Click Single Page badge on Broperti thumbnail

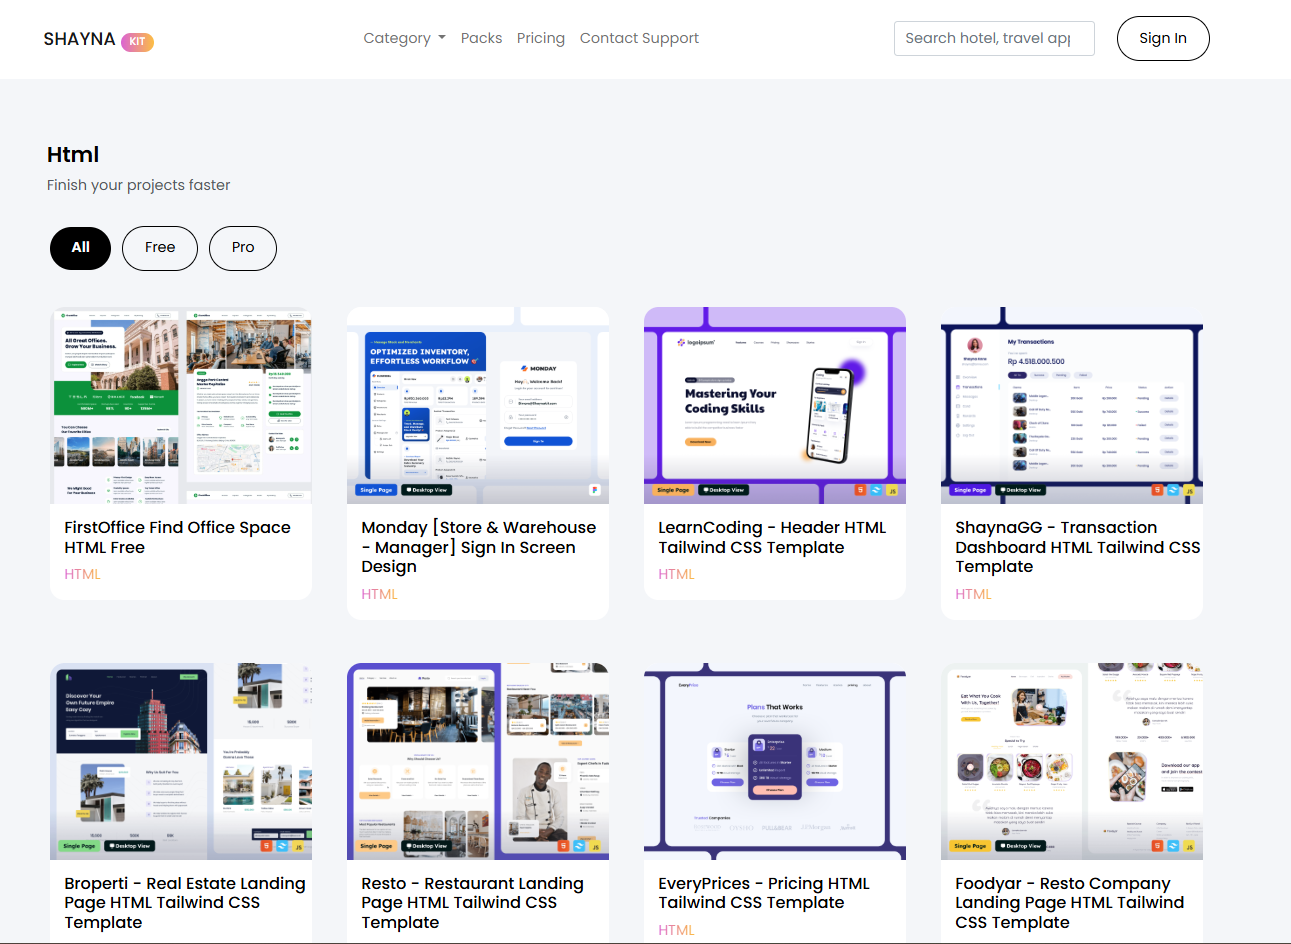79,846
